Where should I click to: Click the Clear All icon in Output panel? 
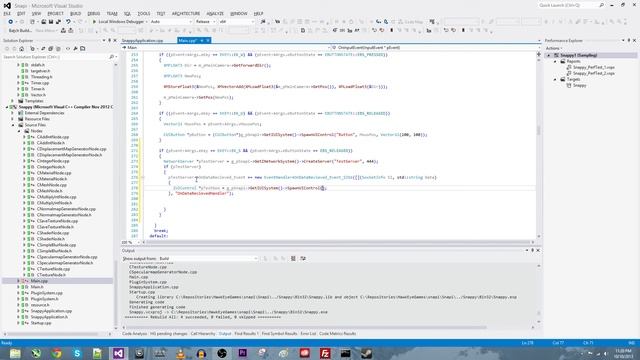[293, 258]
